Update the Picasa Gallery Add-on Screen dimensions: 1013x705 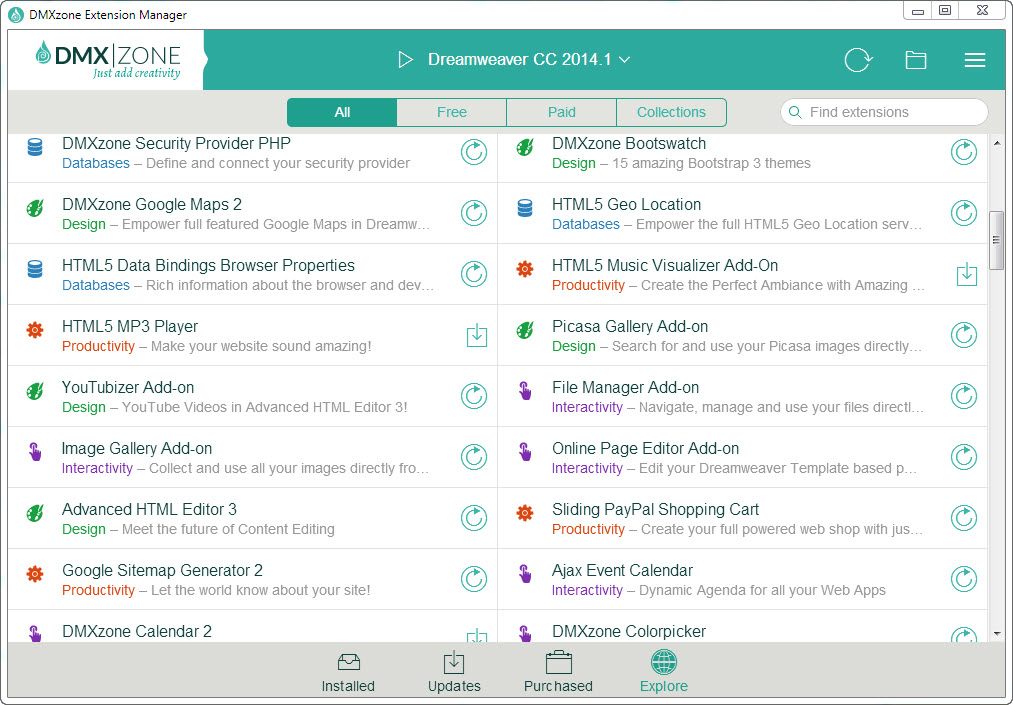[964, 335]
